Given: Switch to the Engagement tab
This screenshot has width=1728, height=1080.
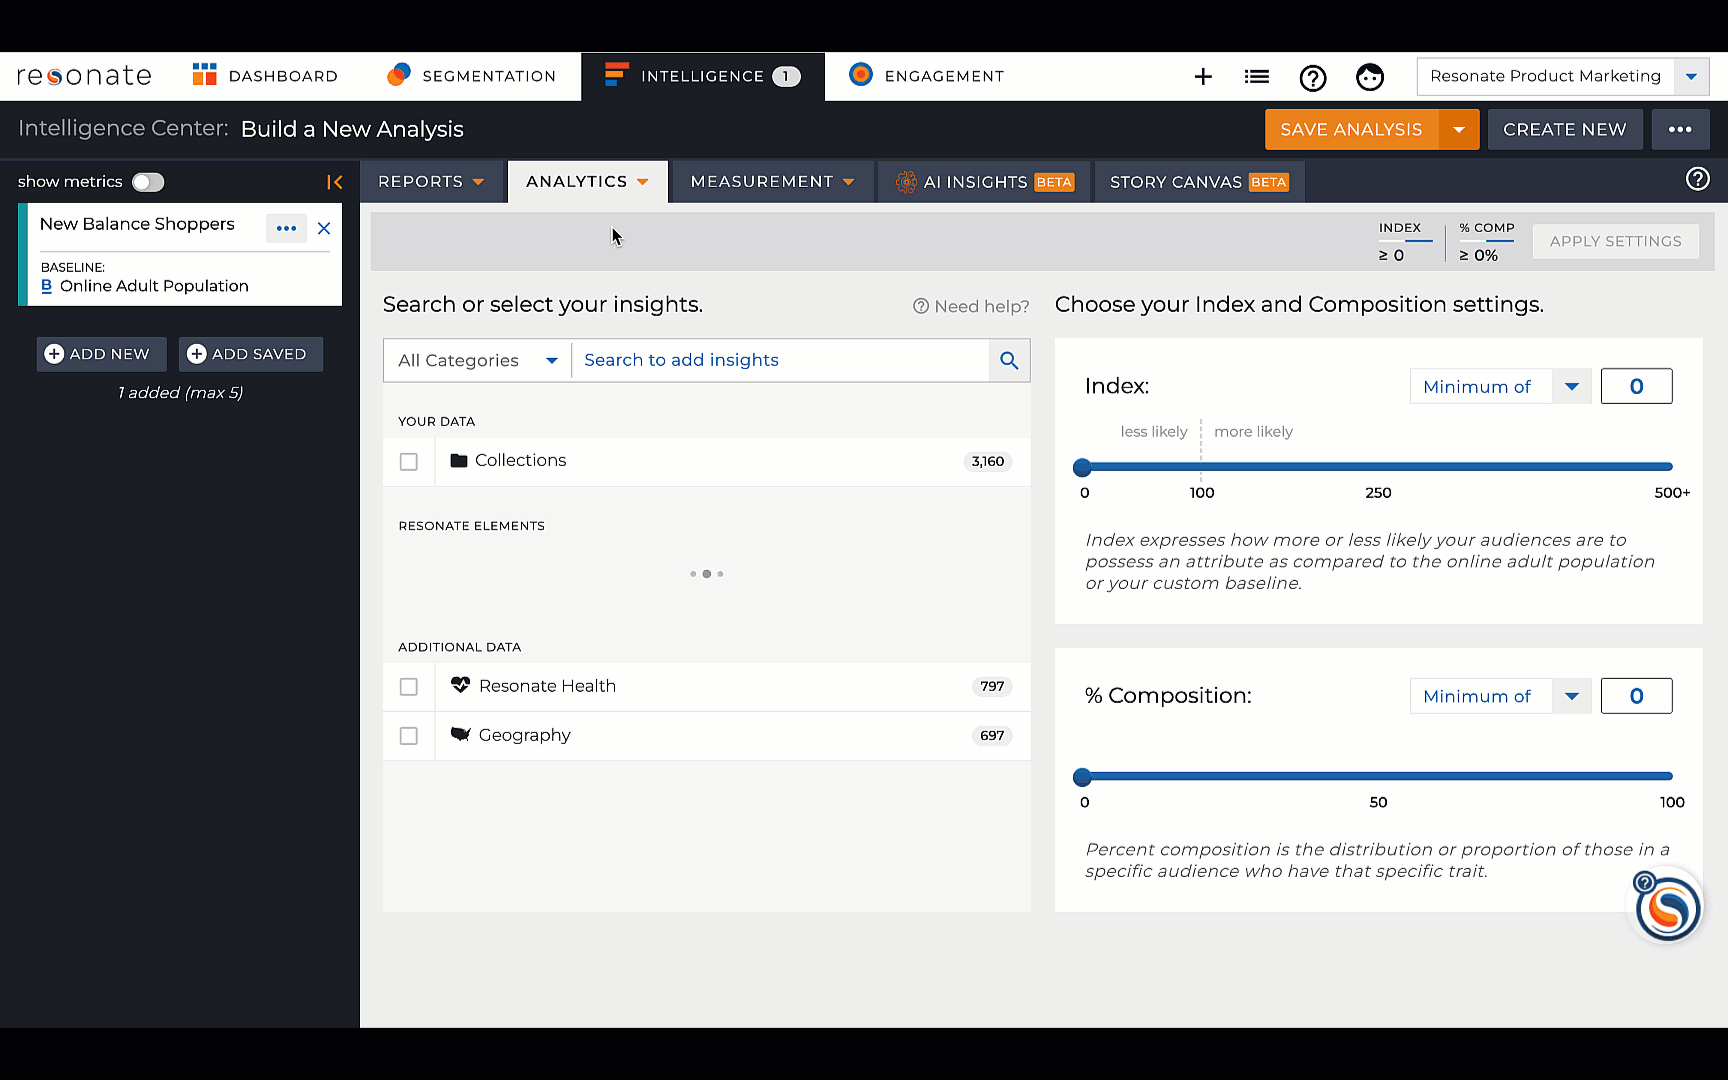Looking at the screenshot, I should [926, 76].
